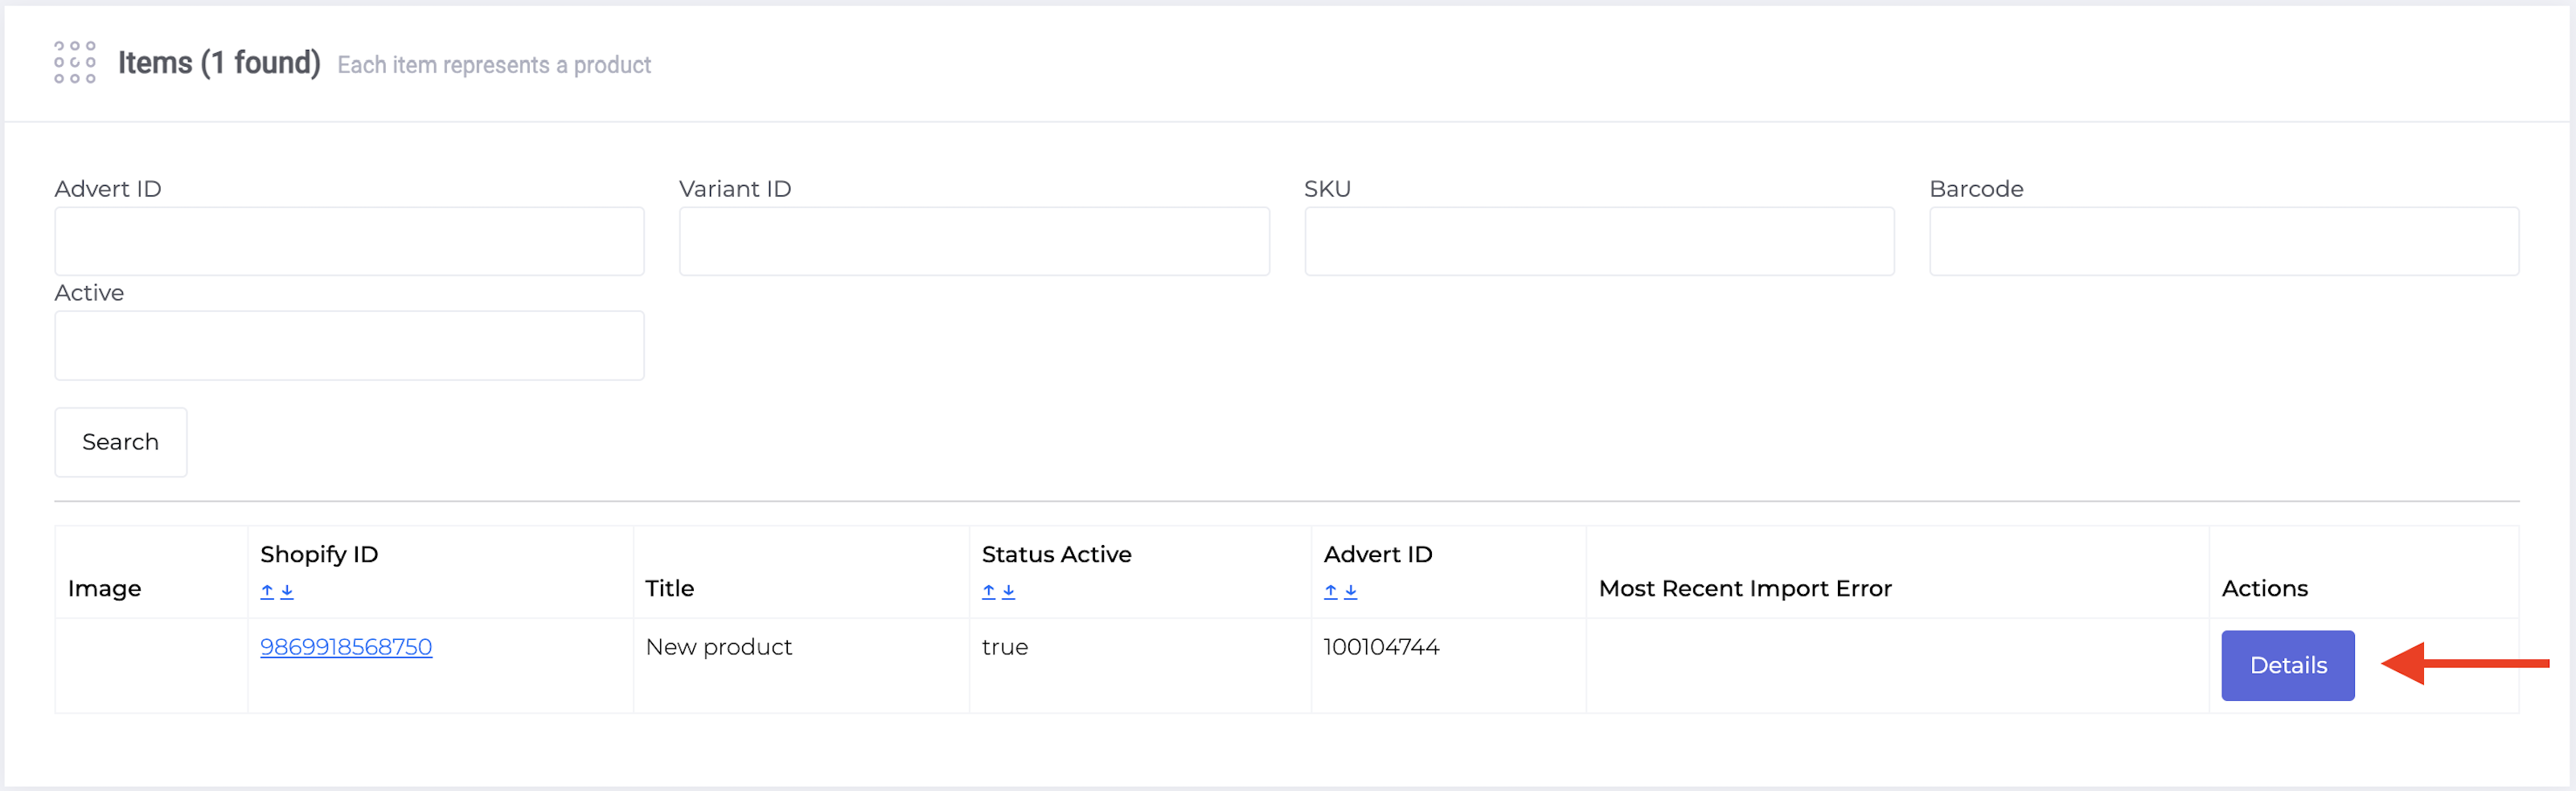Click the Barcode filter field
This screenshot has width=2576, height=791.
(2224, 241)
